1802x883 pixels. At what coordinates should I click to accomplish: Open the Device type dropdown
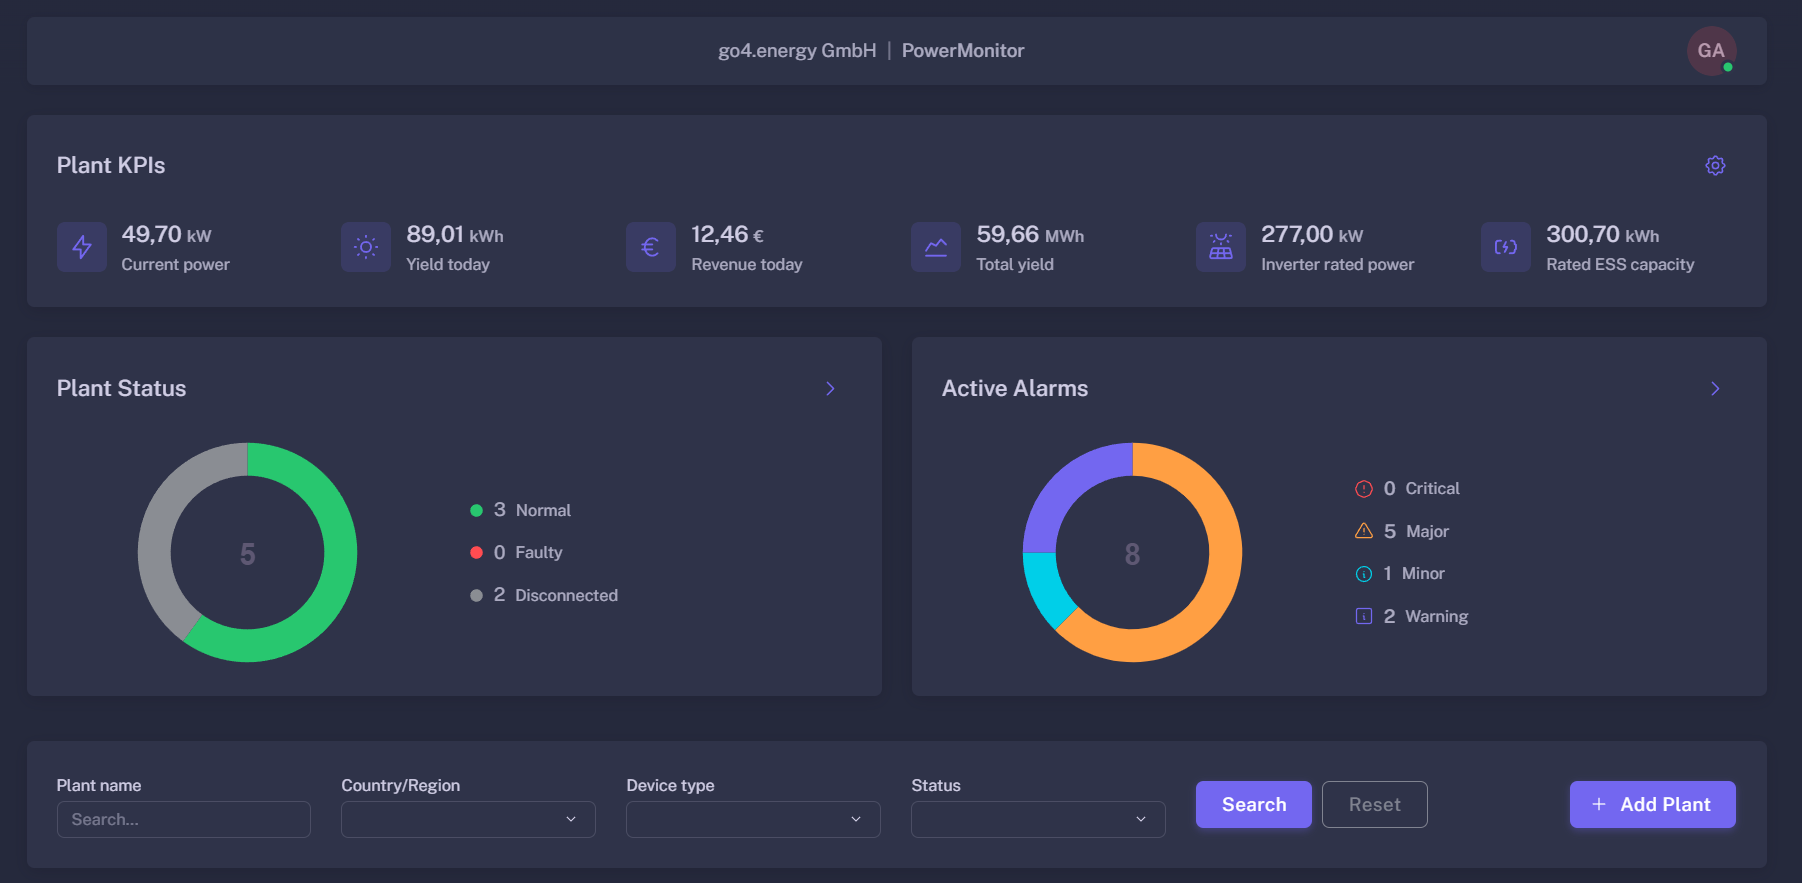pos(753,819)
